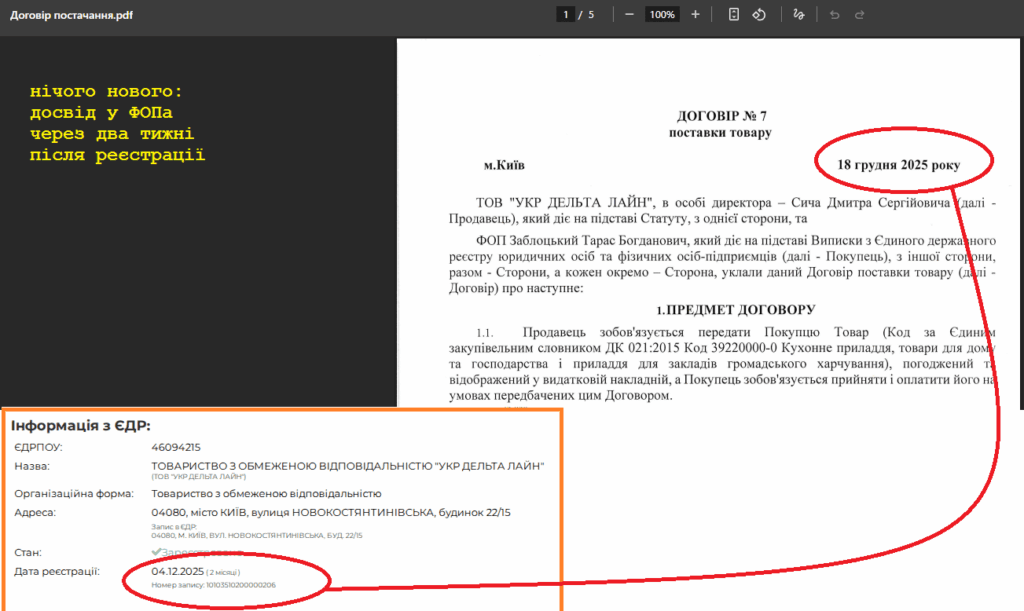Select the draw annotation tool
The height and width of the screenshot is (611, 1024).
pos(797,15)
